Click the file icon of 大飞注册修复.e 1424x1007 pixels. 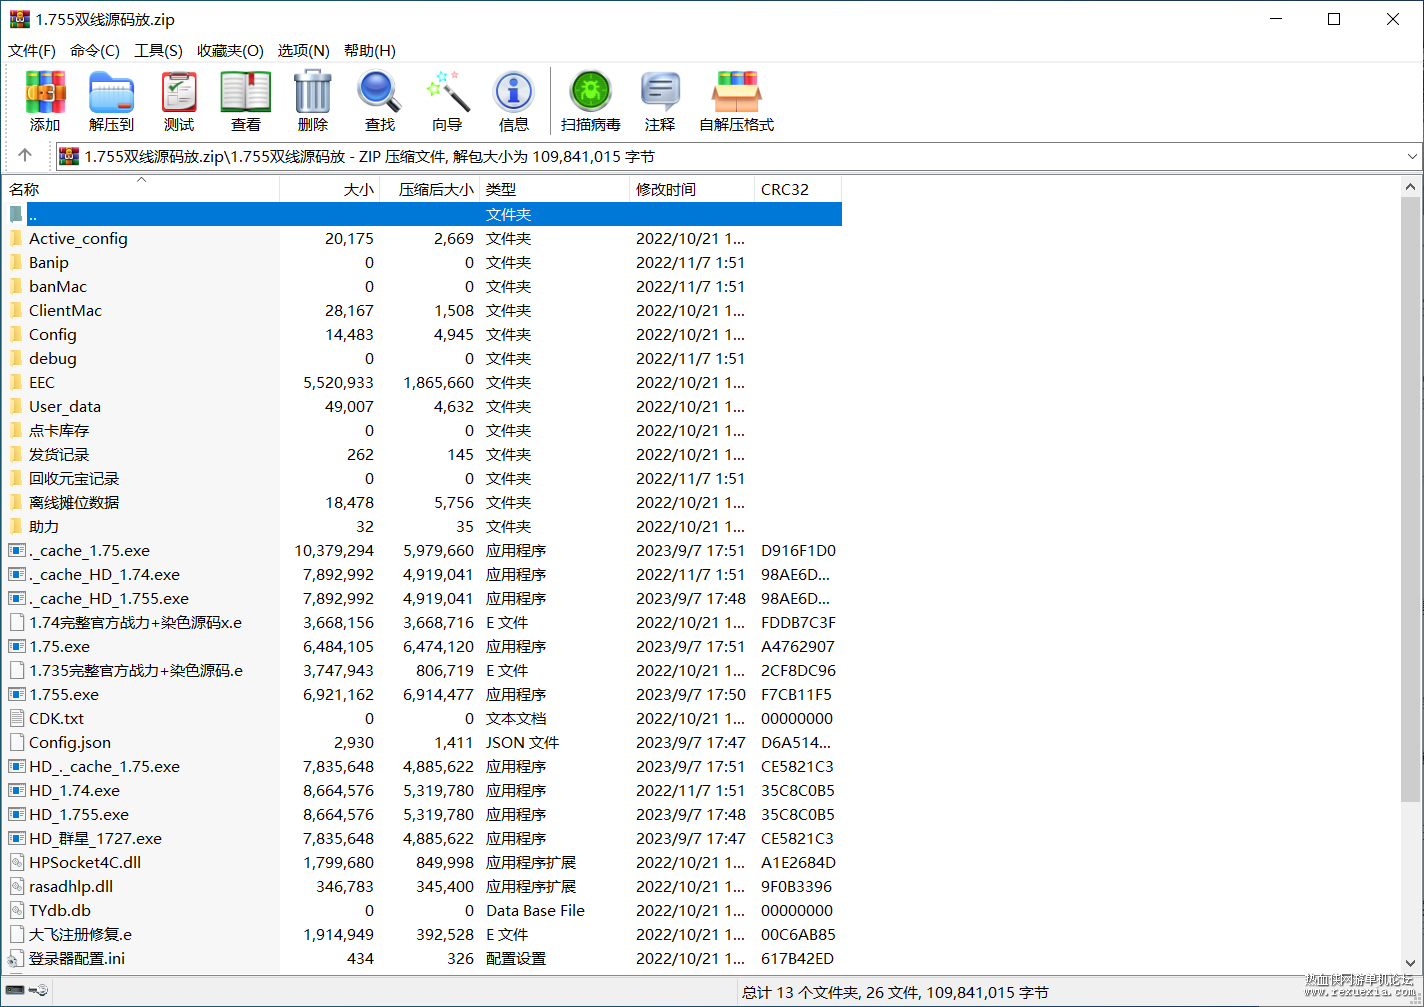click(16, 934)
